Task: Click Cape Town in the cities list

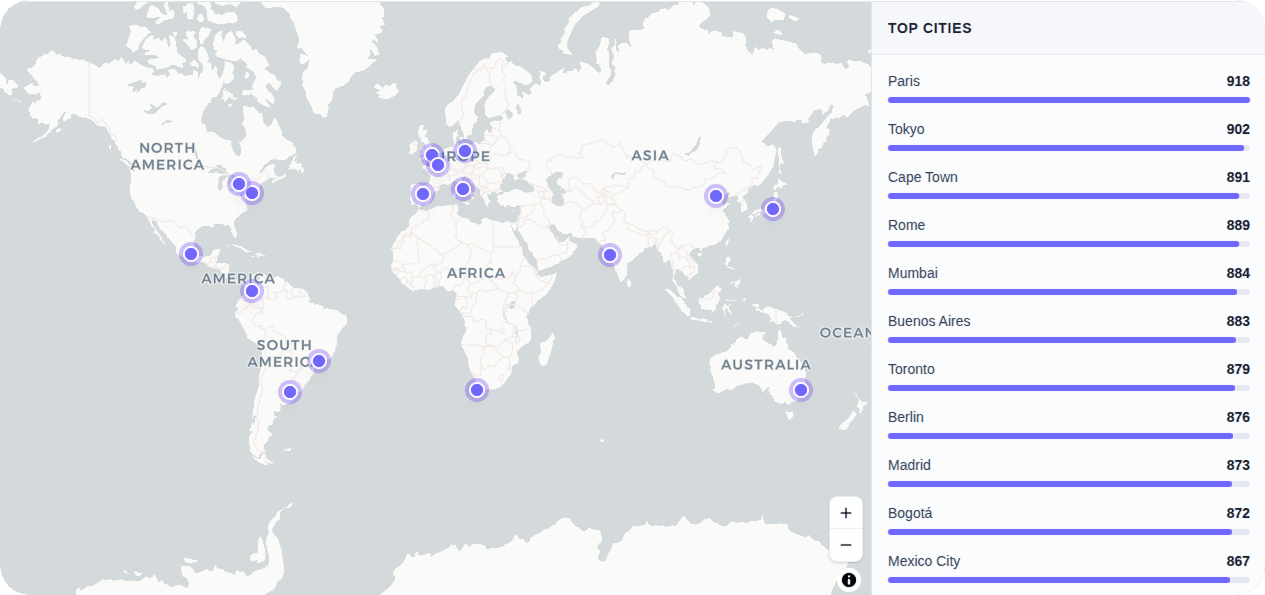Action: 1069,183
